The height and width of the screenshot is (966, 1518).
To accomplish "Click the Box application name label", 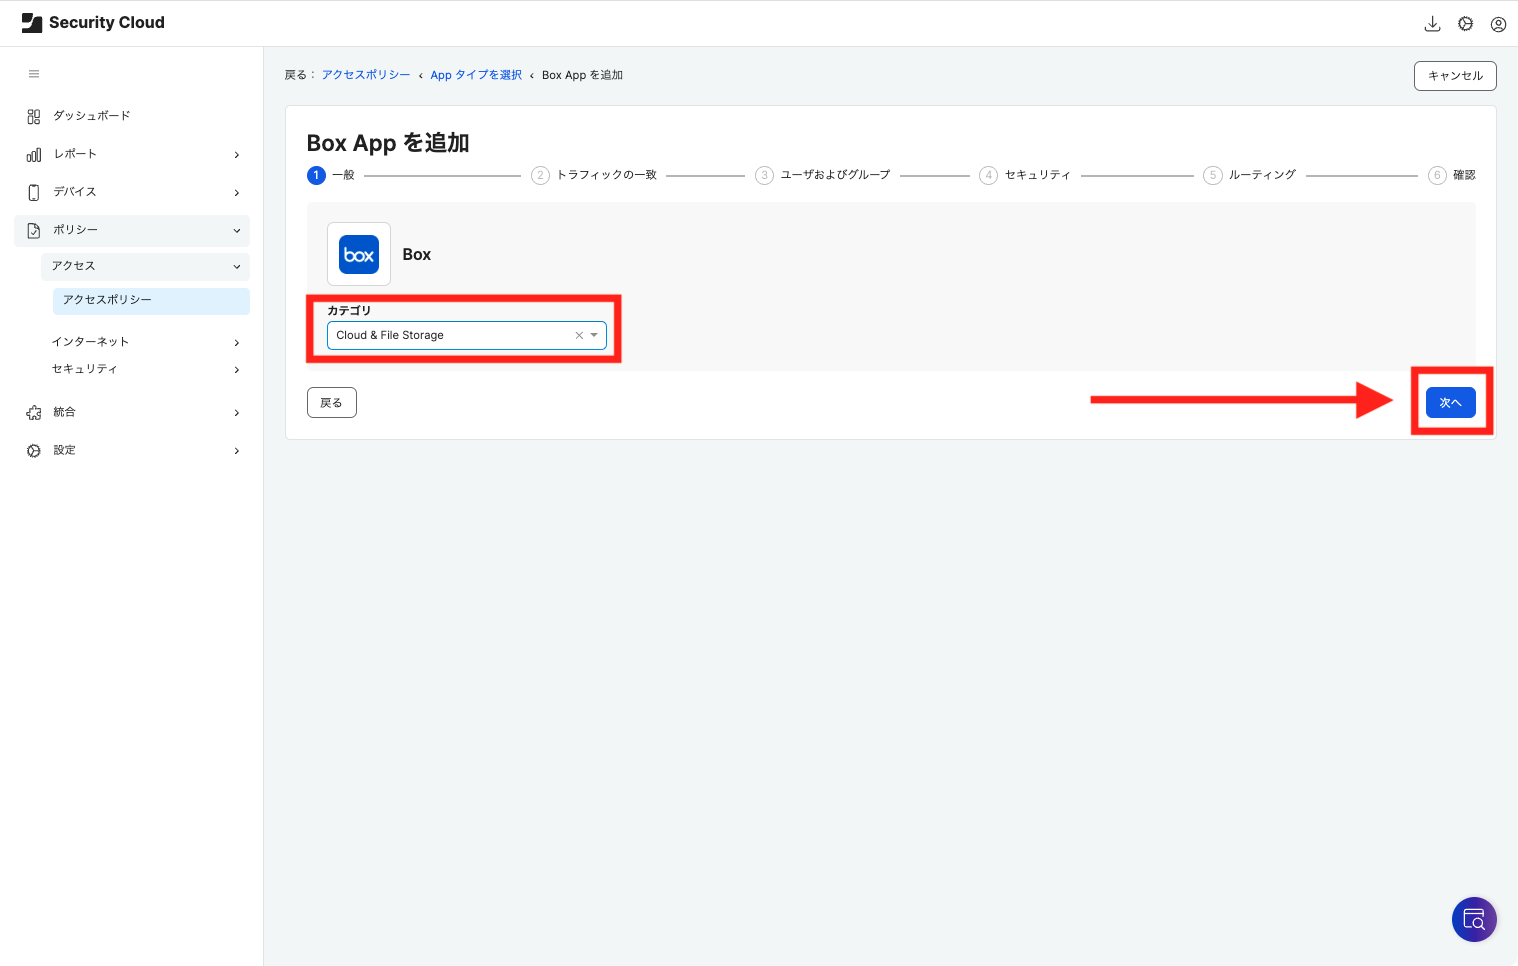I will (x=417, y=255).
